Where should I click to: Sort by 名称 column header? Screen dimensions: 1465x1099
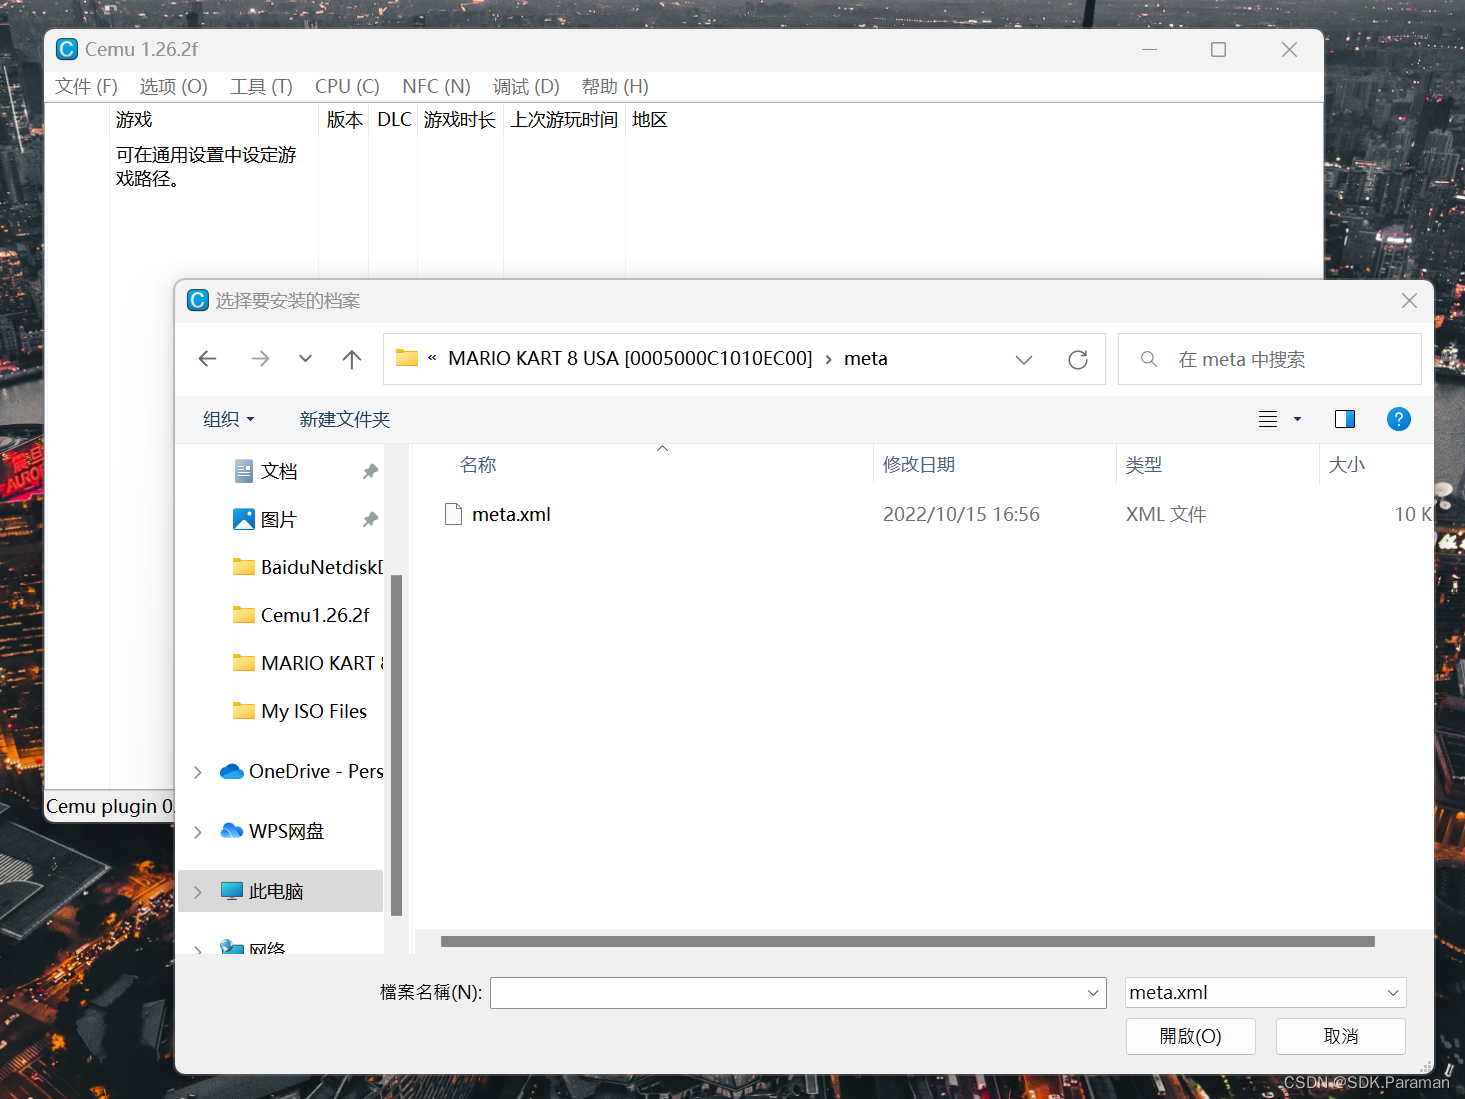click(478, 464)
